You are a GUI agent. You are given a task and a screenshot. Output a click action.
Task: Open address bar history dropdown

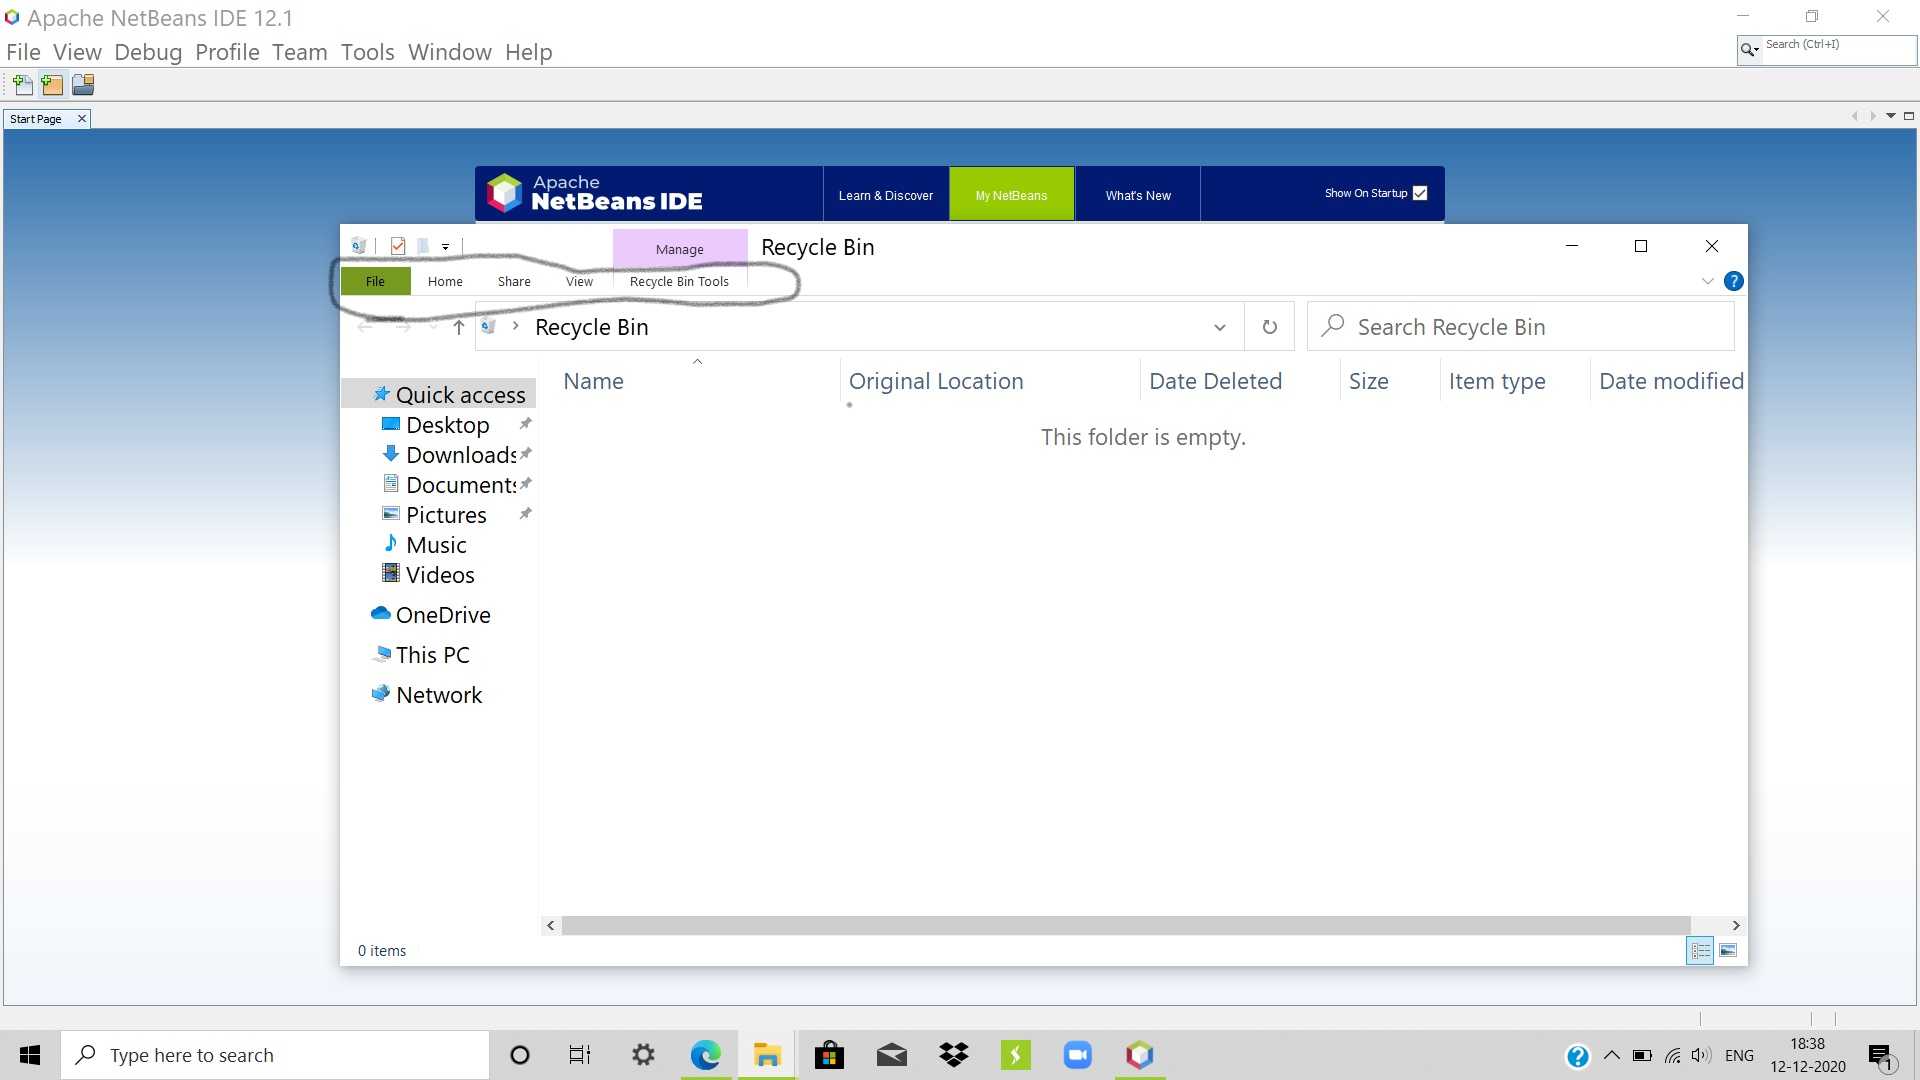[x=1220, y=327]
